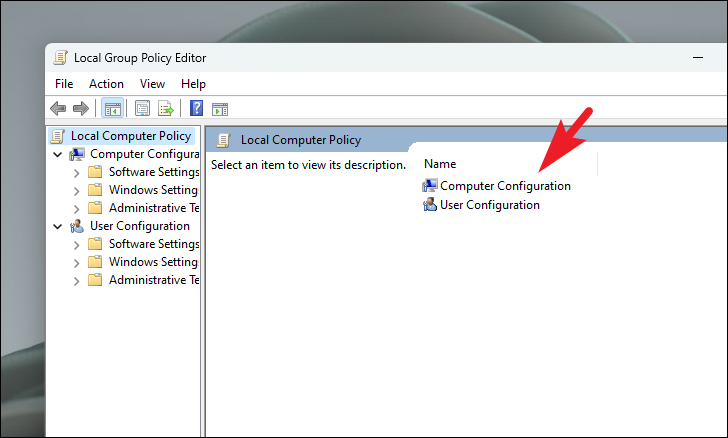Click the Forward arrow toolbar icon
The image size is (728, 438).
(81, 109)
